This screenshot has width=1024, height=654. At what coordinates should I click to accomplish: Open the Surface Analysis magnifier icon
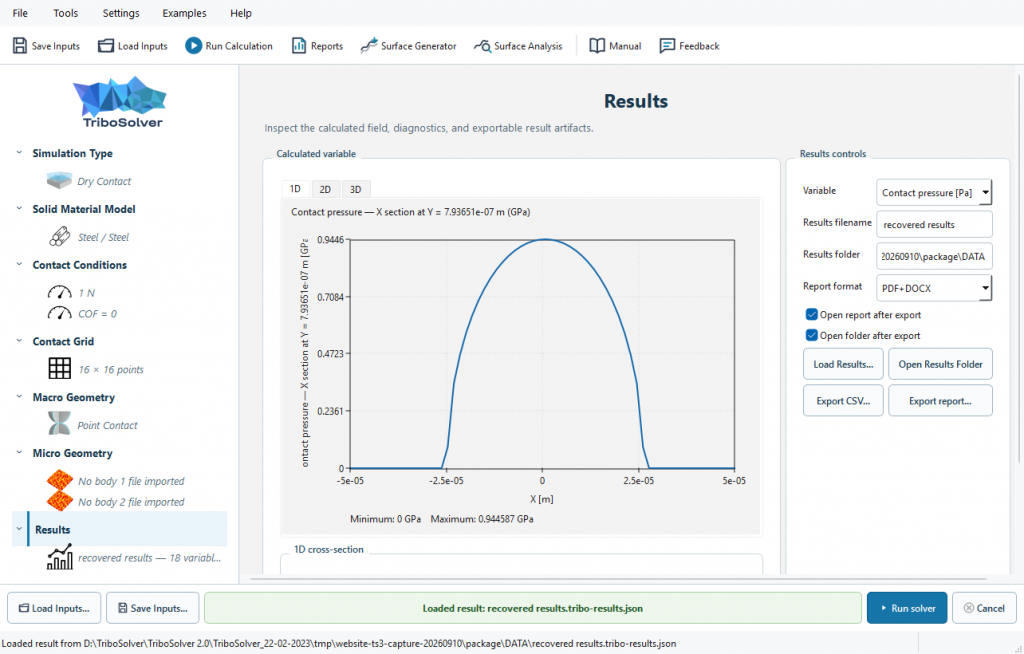pyautogui.click(x=482, y=46)
